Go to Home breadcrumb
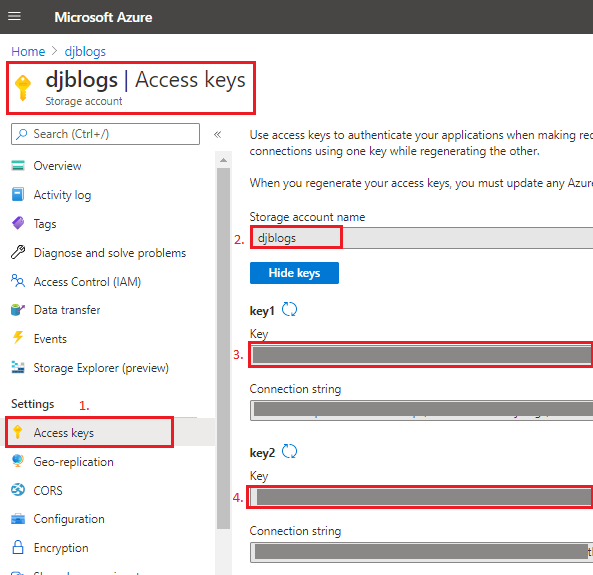 click(28, 51)
